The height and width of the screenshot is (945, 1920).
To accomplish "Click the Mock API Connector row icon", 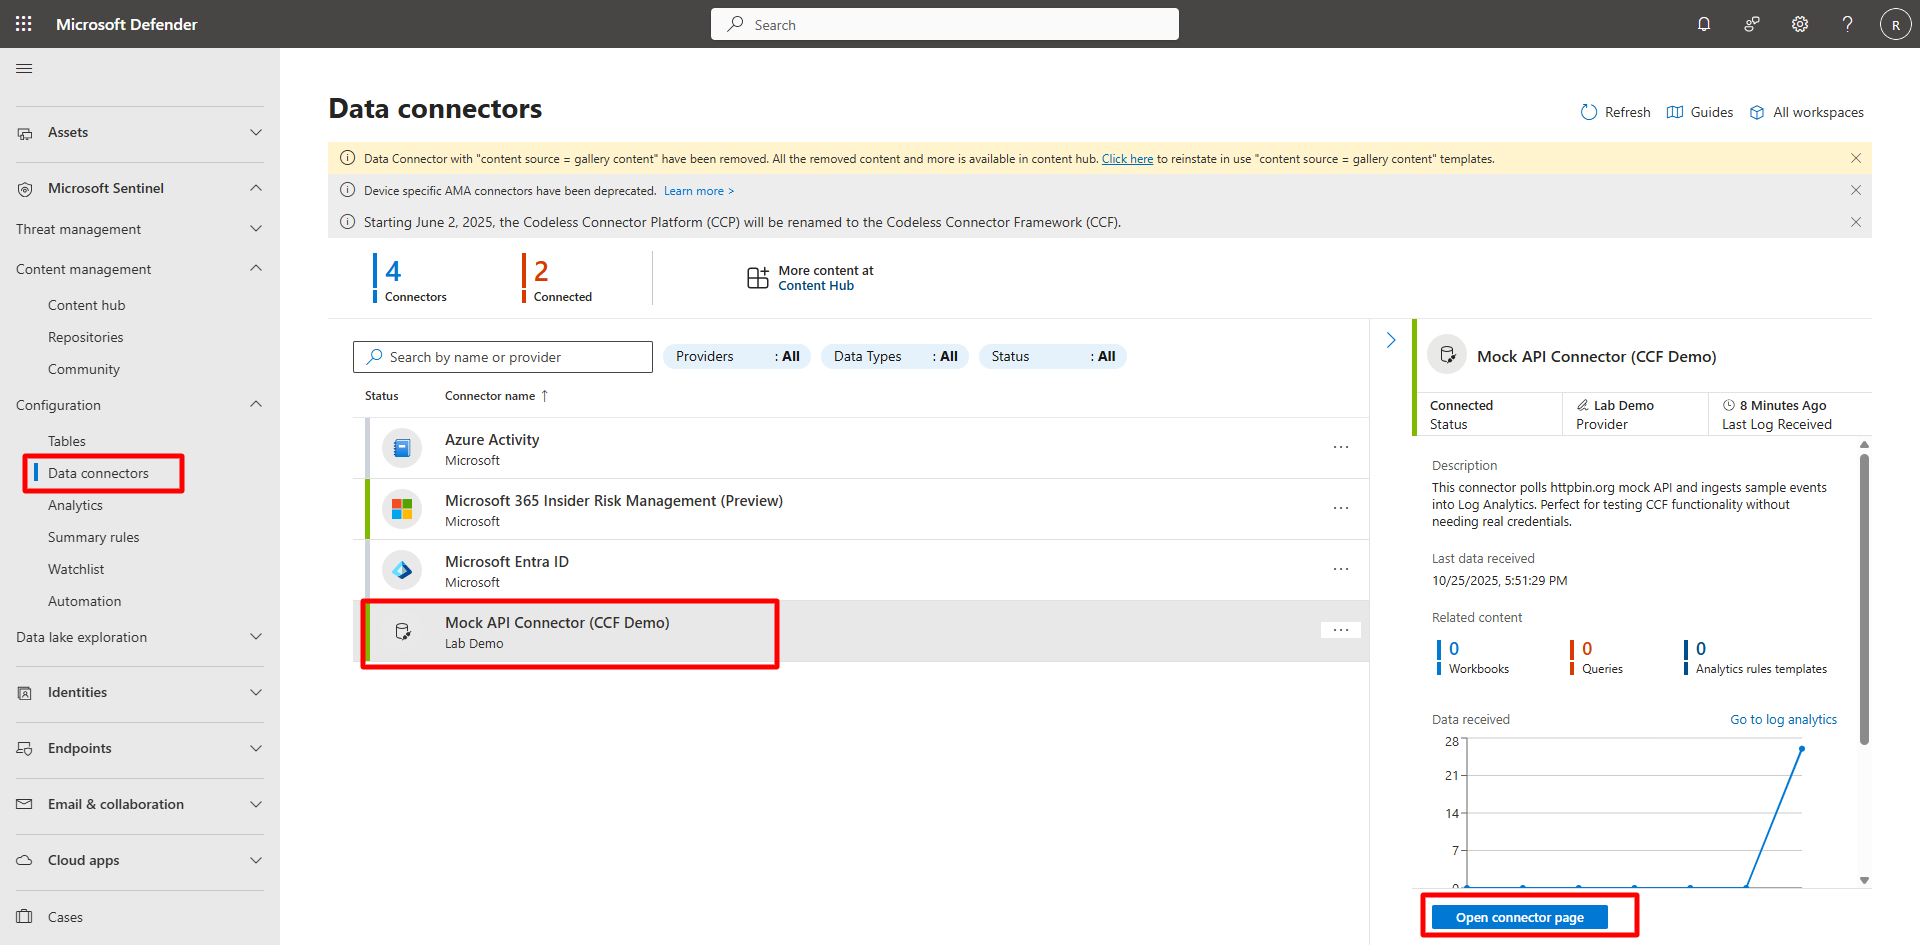I will coord(403,631).
